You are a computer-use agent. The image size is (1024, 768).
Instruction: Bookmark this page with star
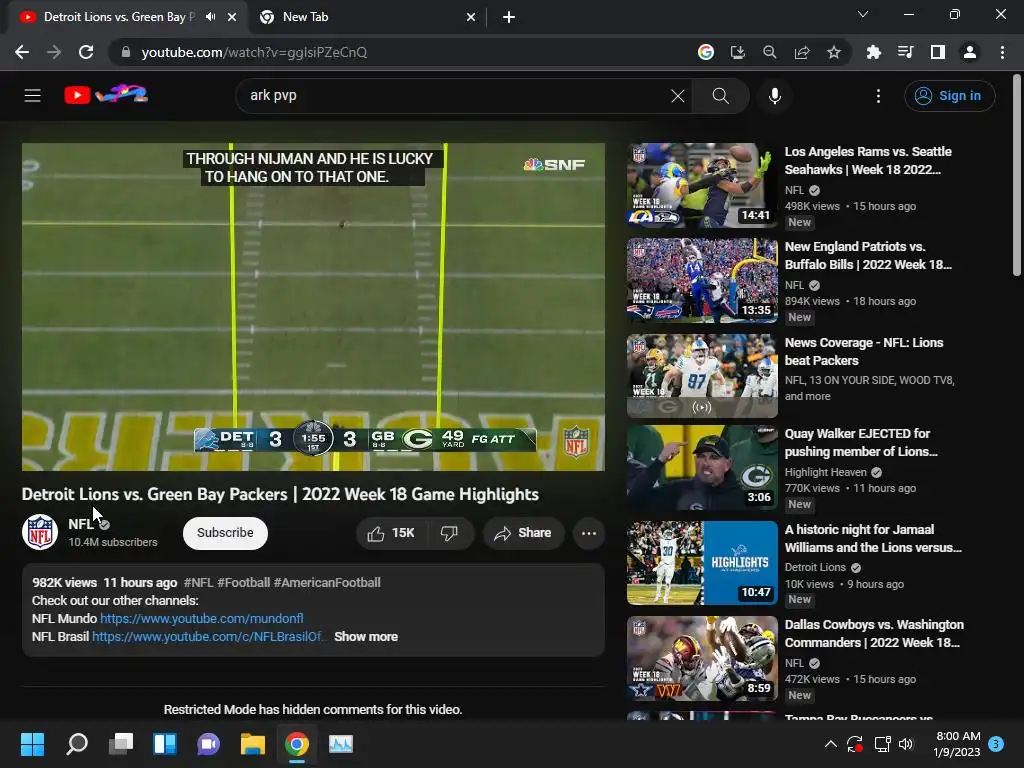click(x=834, y=52)
